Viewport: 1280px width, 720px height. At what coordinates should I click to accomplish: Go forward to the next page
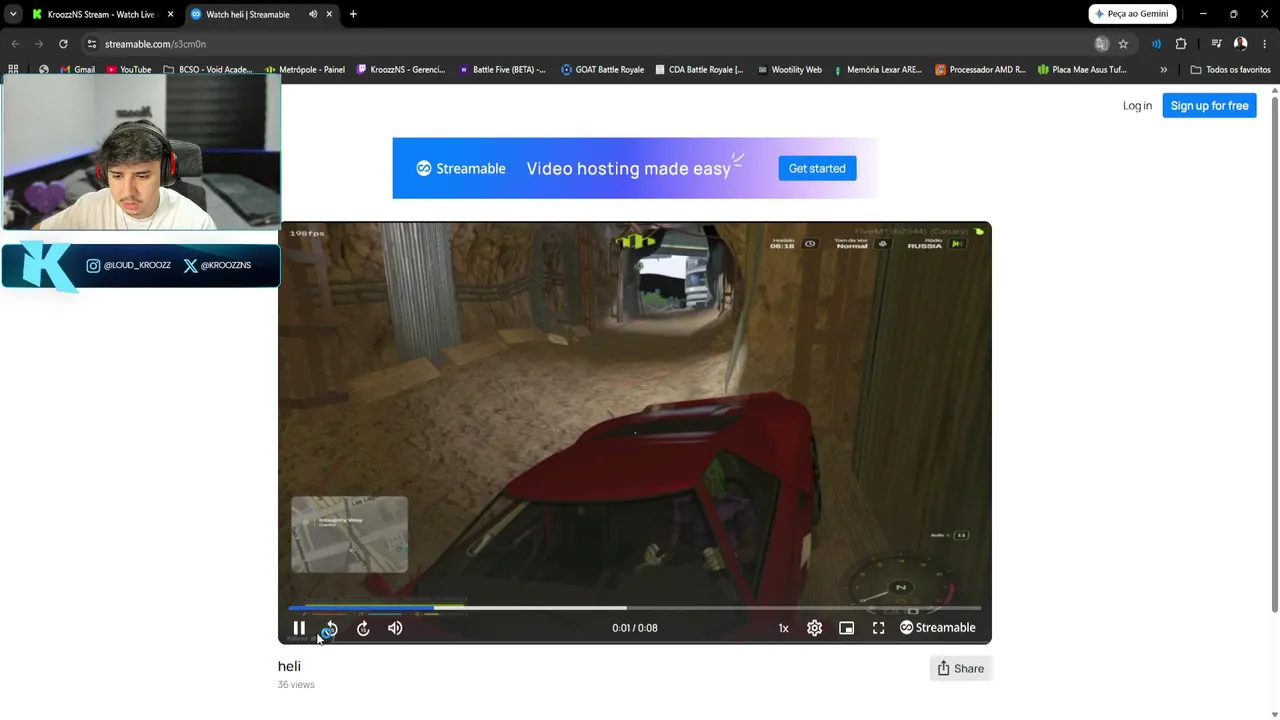pyautogui.click(x=39, y=44)
